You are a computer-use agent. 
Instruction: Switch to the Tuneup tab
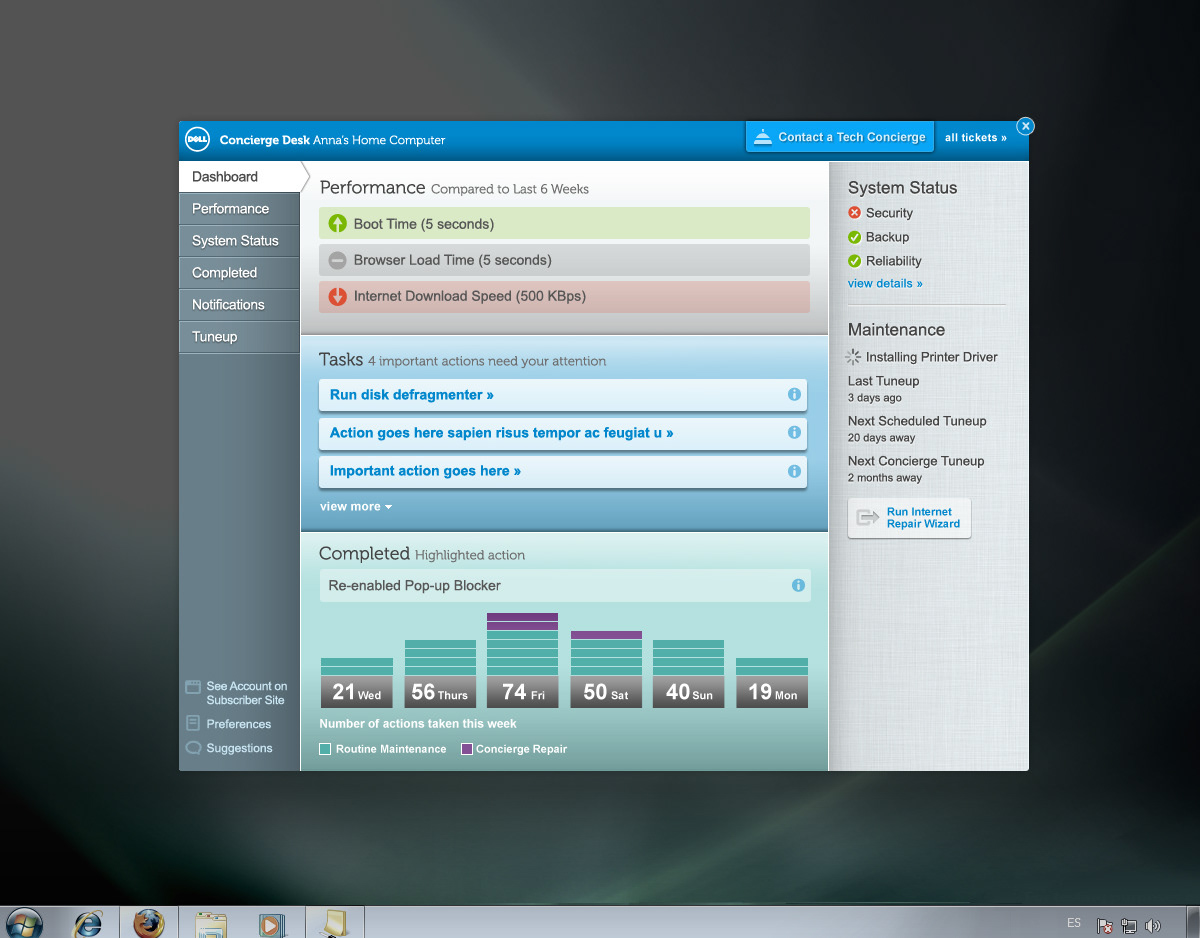(x=239, y=337)
